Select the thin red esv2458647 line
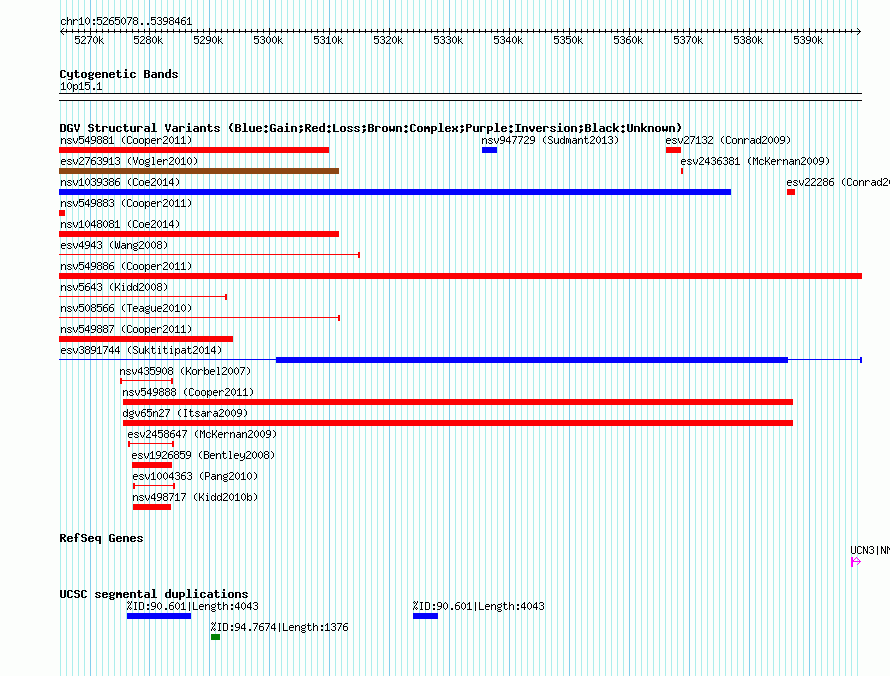890x676 pixels. click(x=151, y=444)
